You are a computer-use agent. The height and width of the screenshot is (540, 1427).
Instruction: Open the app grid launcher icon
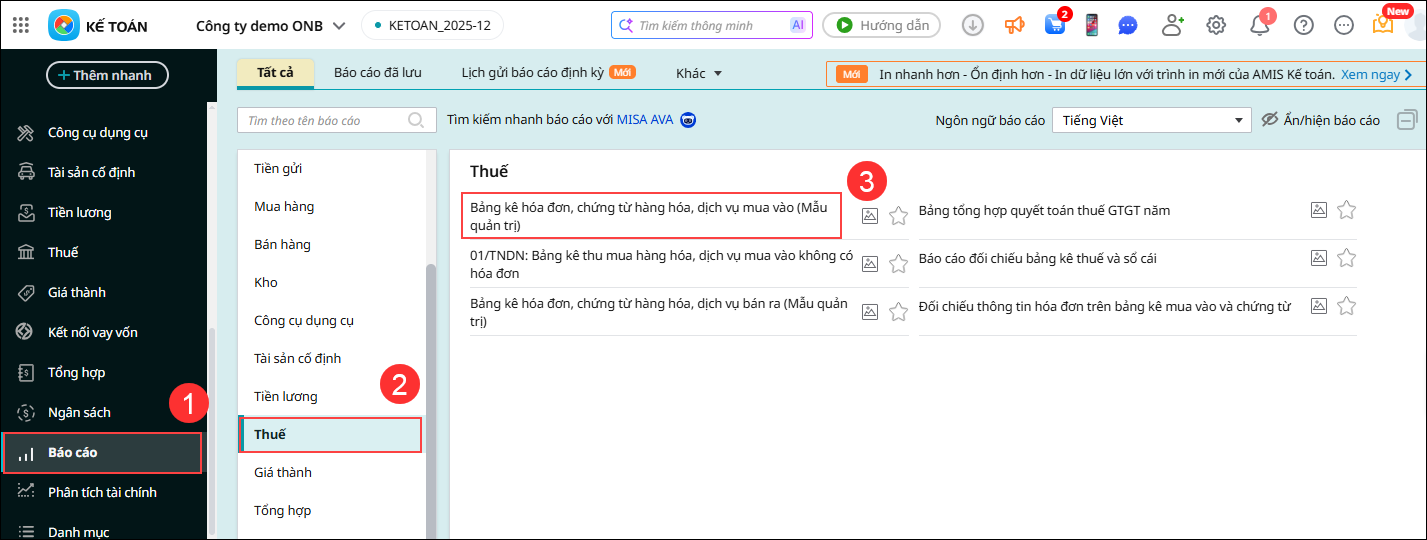21,25
